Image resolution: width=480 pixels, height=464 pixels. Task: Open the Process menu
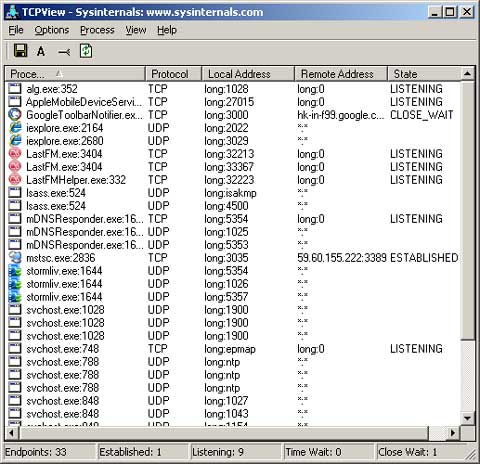coord(97,30)
